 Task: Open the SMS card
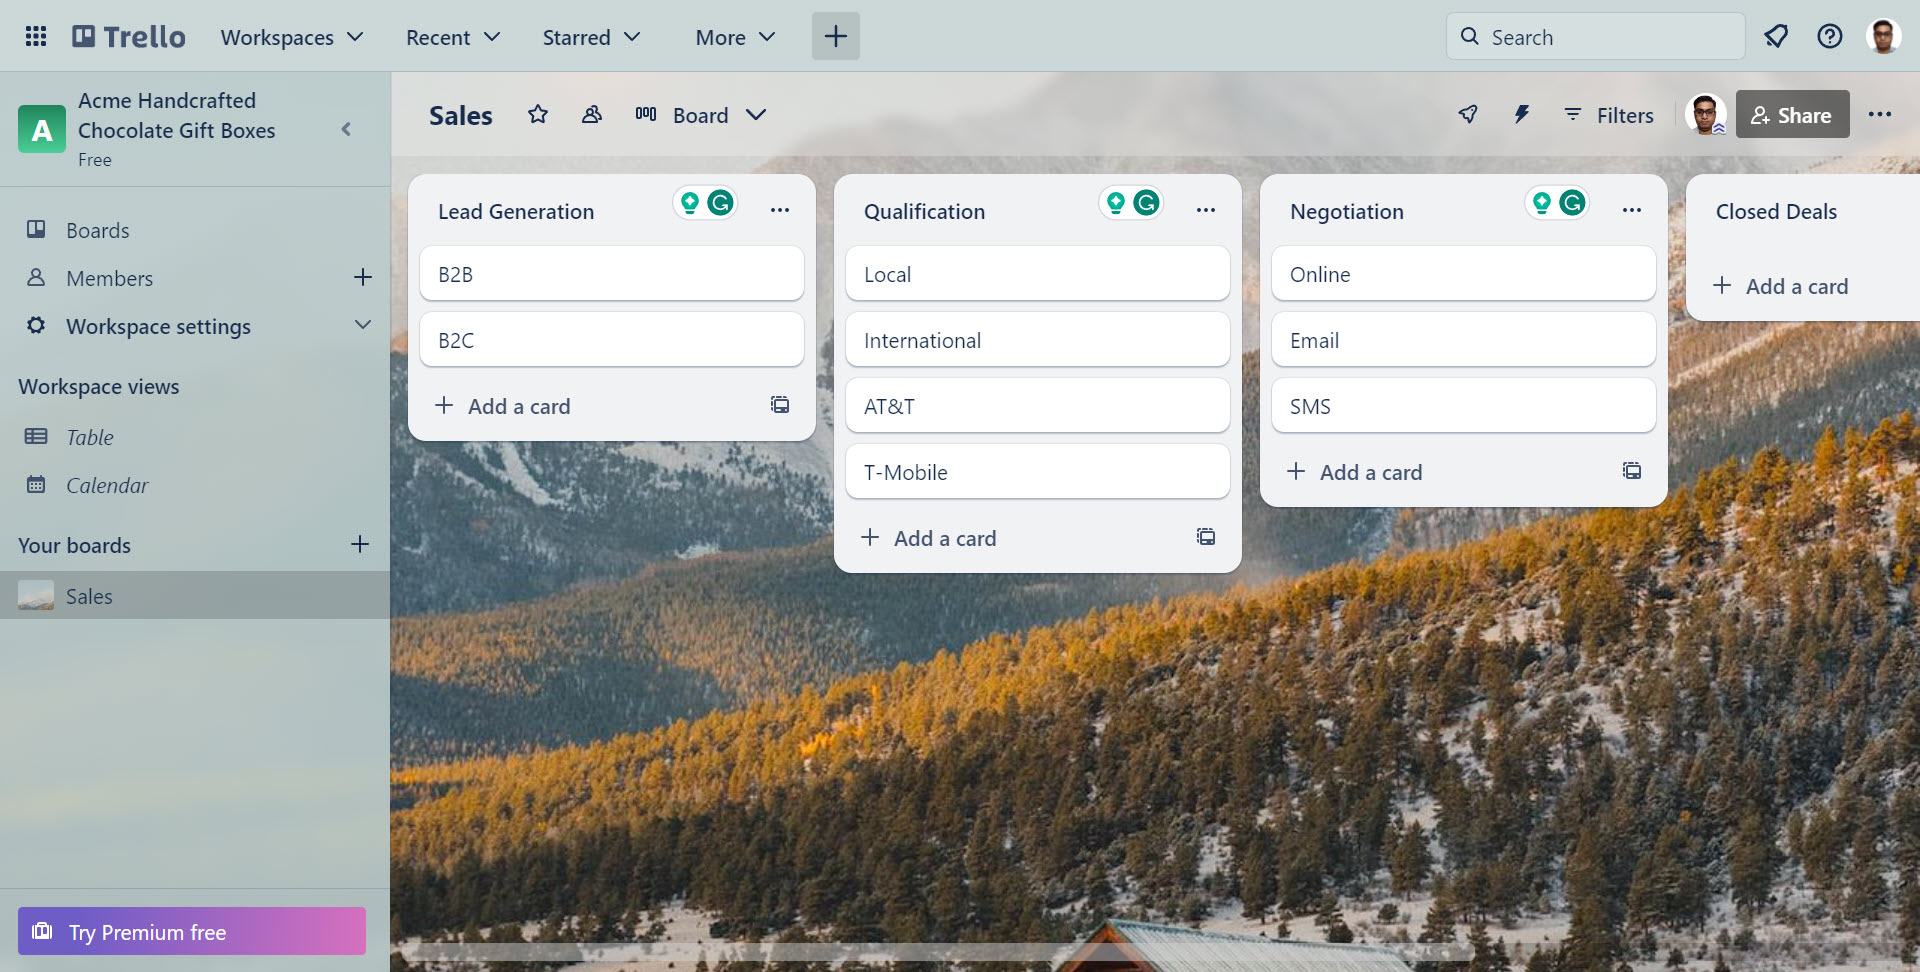pos(1464,406)
